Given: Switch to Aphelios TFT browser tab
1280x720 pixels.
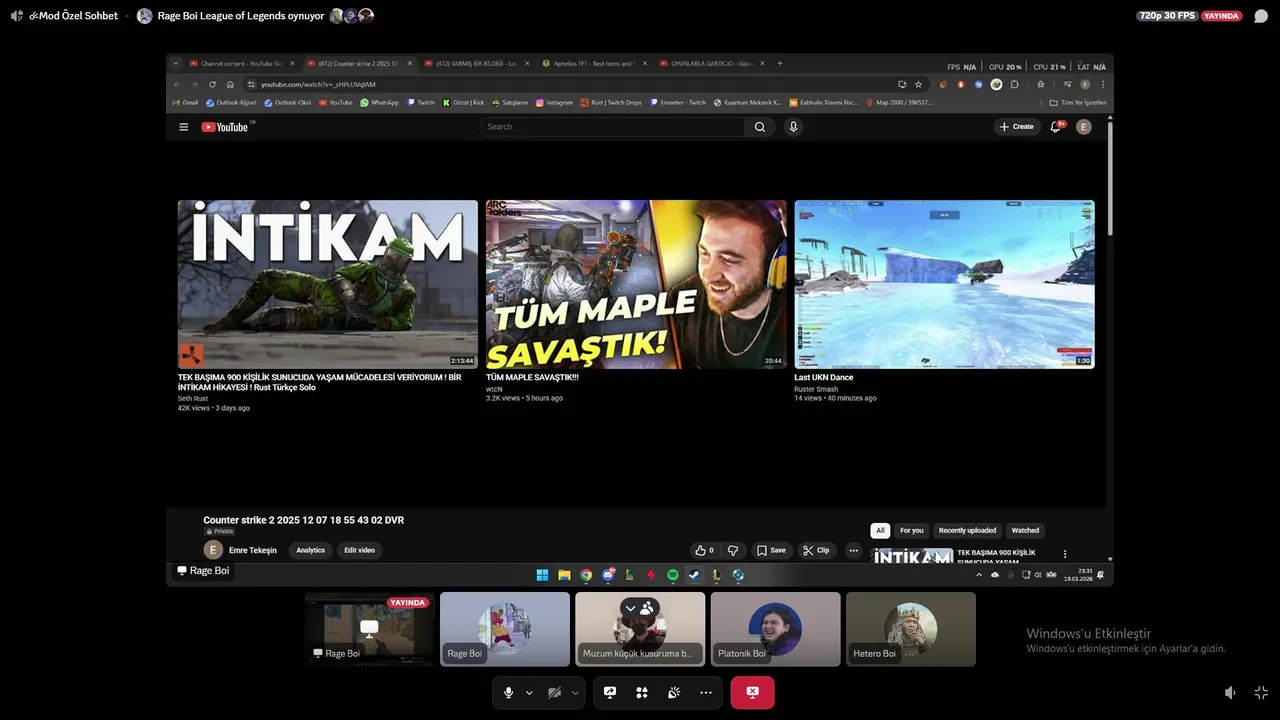Looking at the screenshot, I should click(594, 63).
